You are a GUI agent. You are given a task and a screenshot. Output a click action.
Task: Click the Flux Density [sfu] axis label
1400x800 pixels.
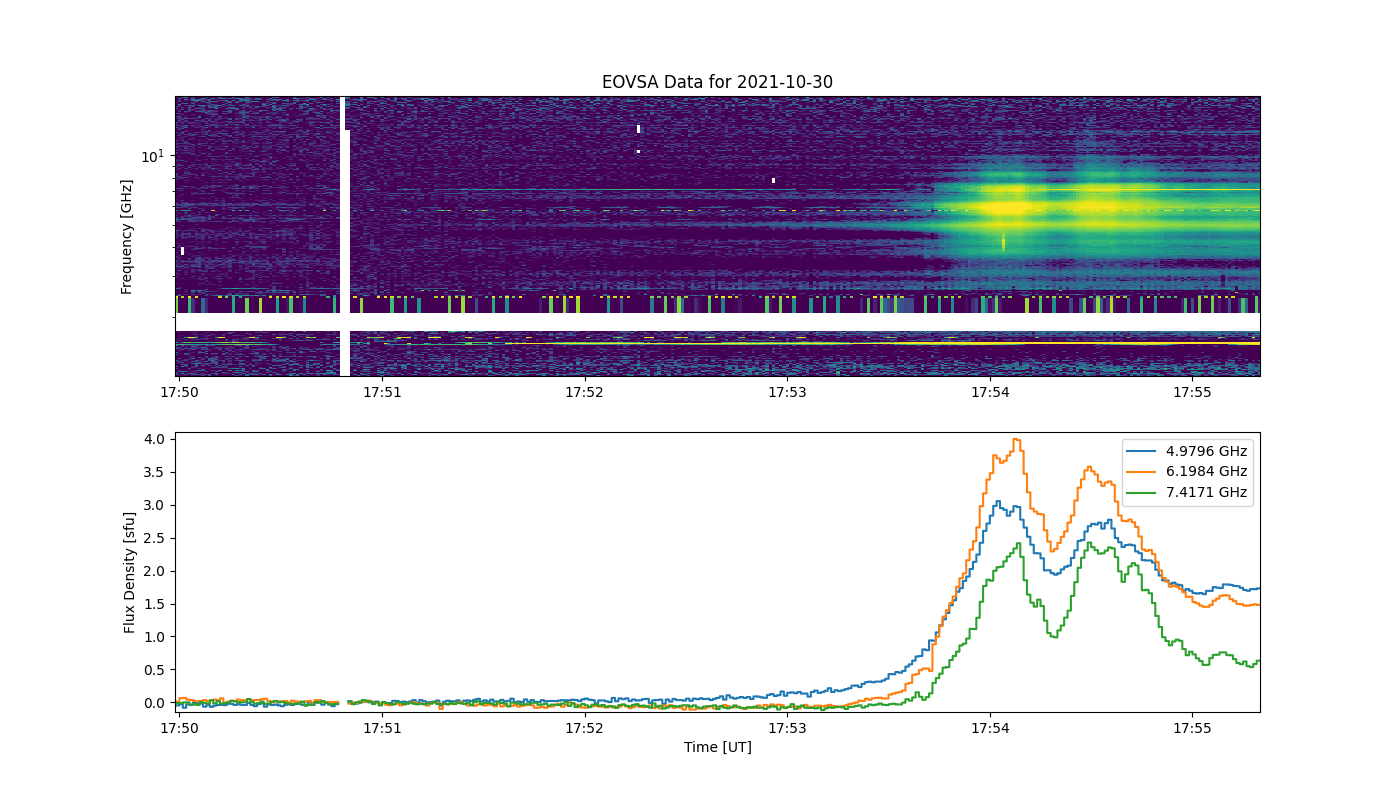coord(129,572)
